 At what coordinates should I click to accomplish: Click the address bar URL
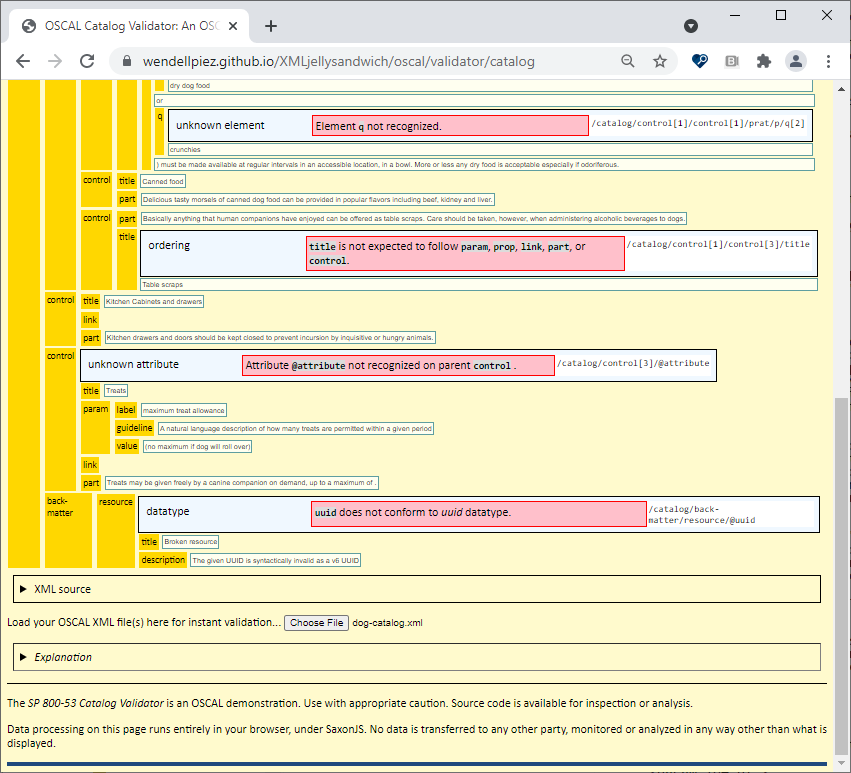point(339,61)
